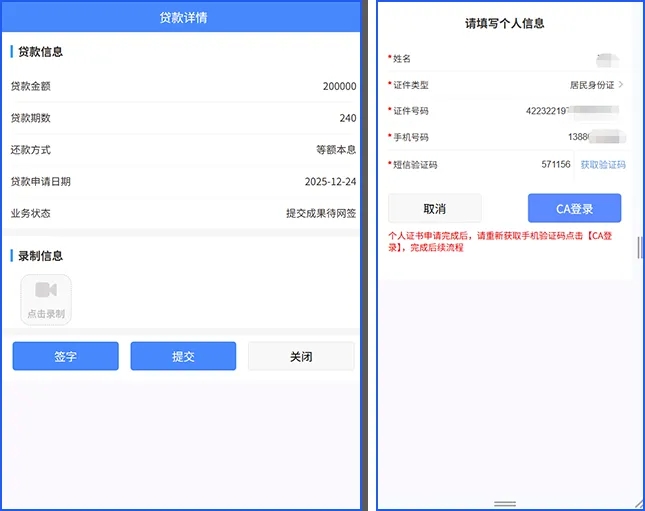
Task: Click the 还款方式 value 等额本息
Action: [336, 150]
